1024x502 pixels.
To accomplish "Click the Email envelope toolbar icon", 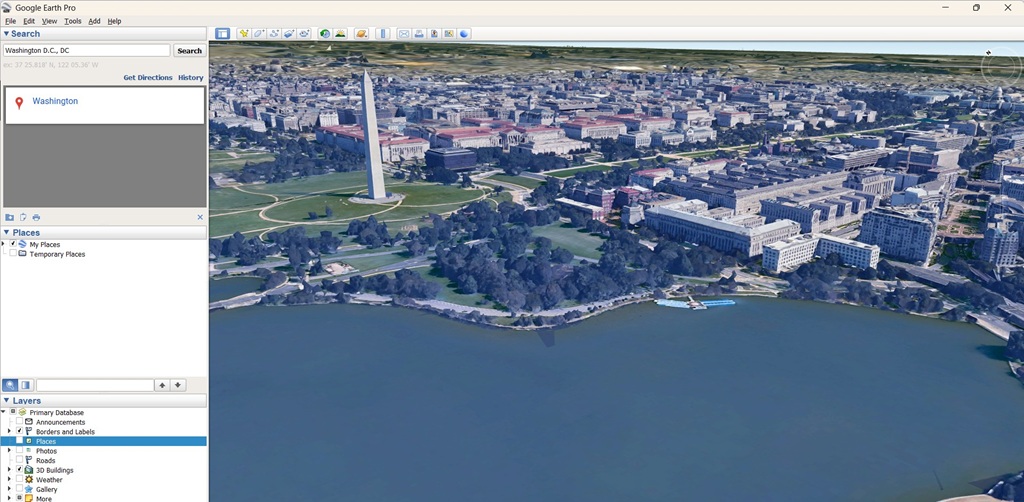I will point(404,33).
